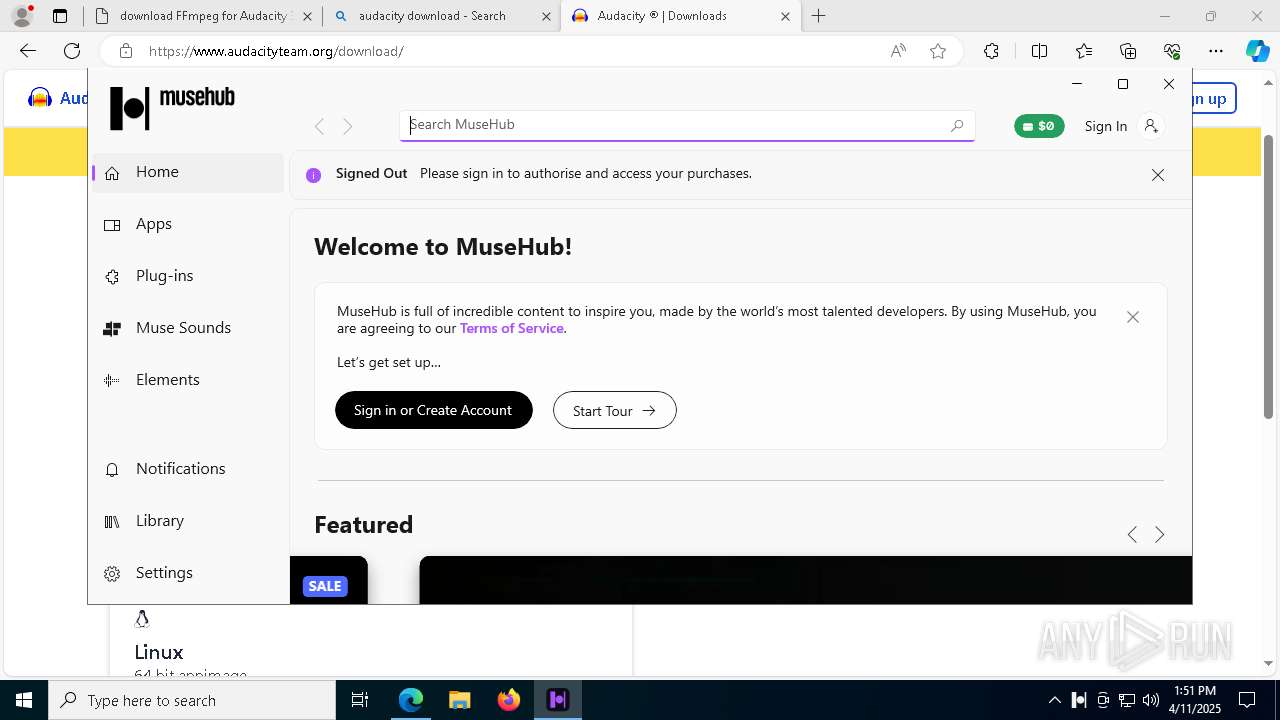
Task: Click the magnifier icon in MuseHub search
Action: coord(957,125)
